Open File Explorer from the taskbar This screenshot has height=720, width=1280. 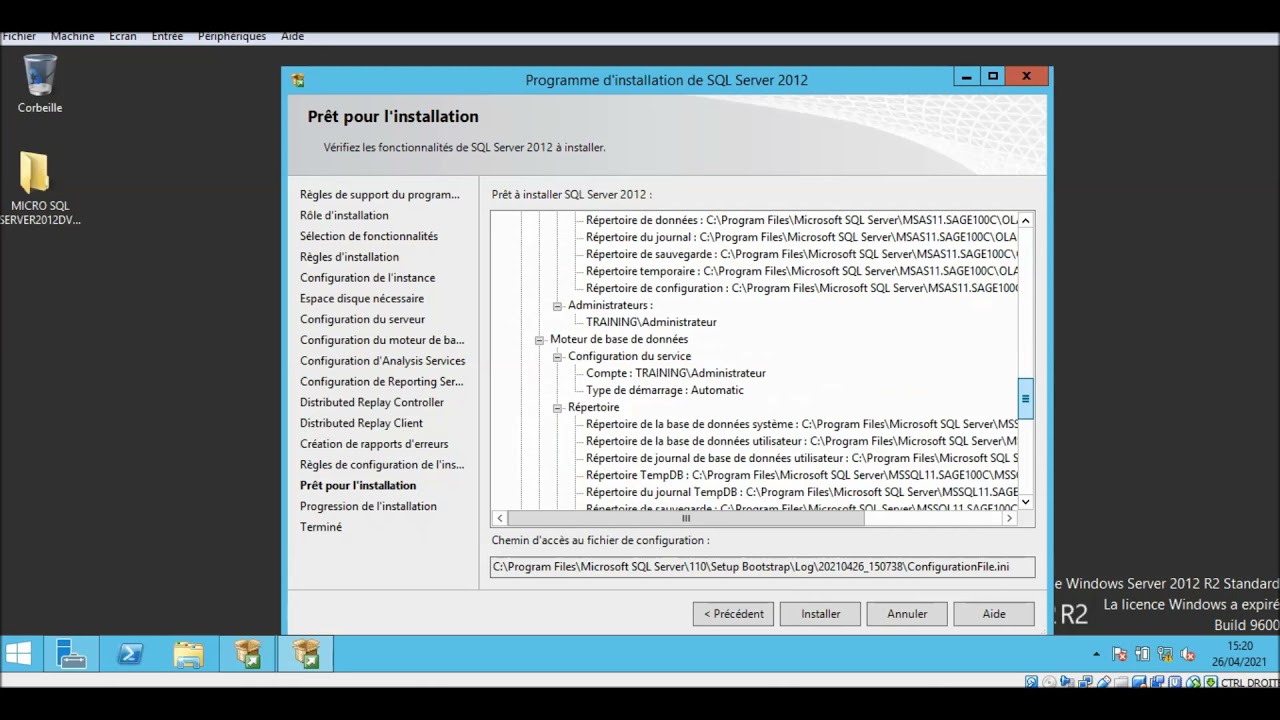coord(188,654)
